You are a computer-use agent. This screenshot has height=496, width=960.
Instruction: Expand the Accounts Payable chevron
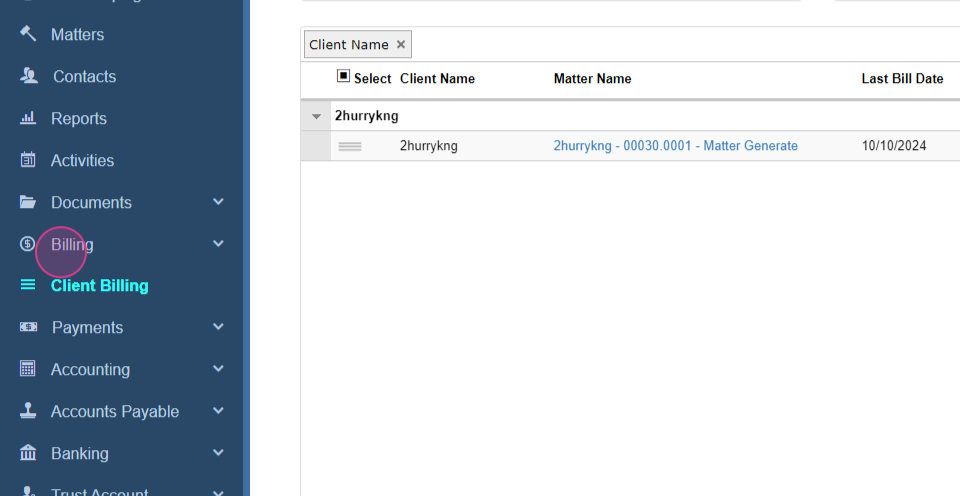pos(219,410)
